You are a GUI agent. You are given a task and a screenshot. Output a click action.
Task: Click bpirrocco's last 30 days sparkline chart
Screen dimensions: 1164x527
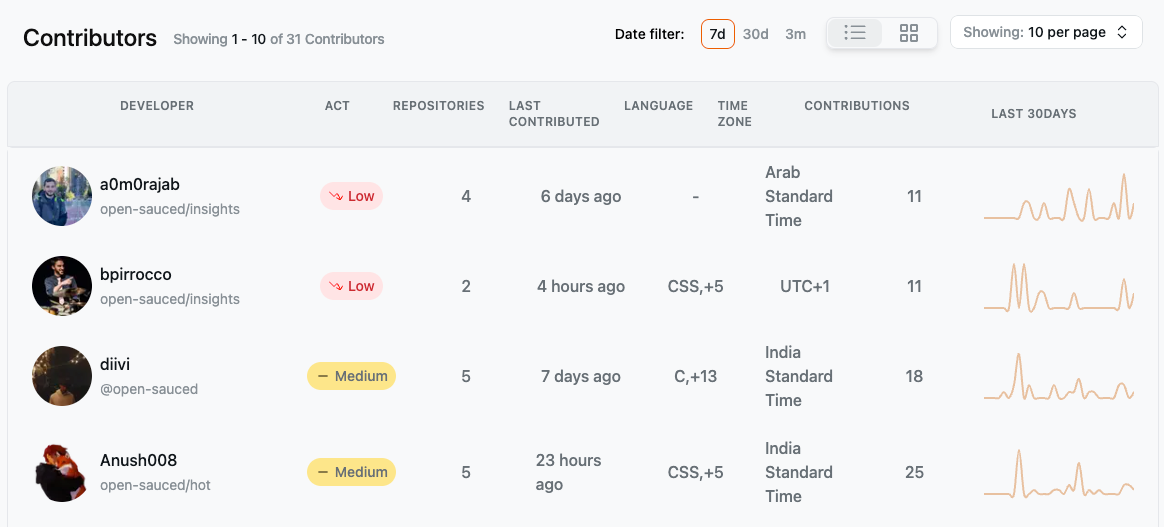point(1059,286)
